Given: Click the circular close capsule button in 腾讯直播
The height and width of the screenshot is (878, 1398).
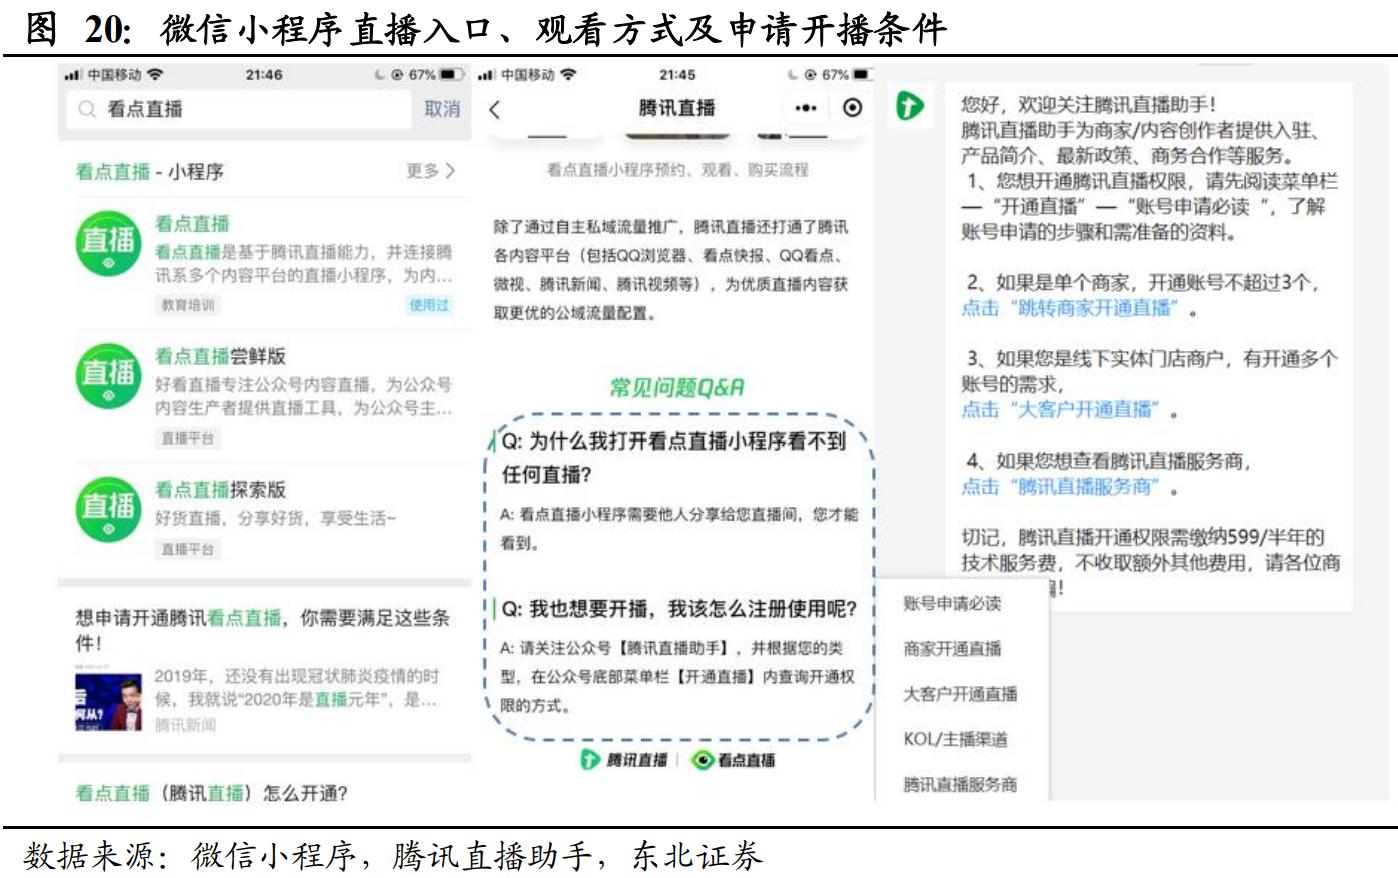Looking at the screenshot, I should [853, 109].
